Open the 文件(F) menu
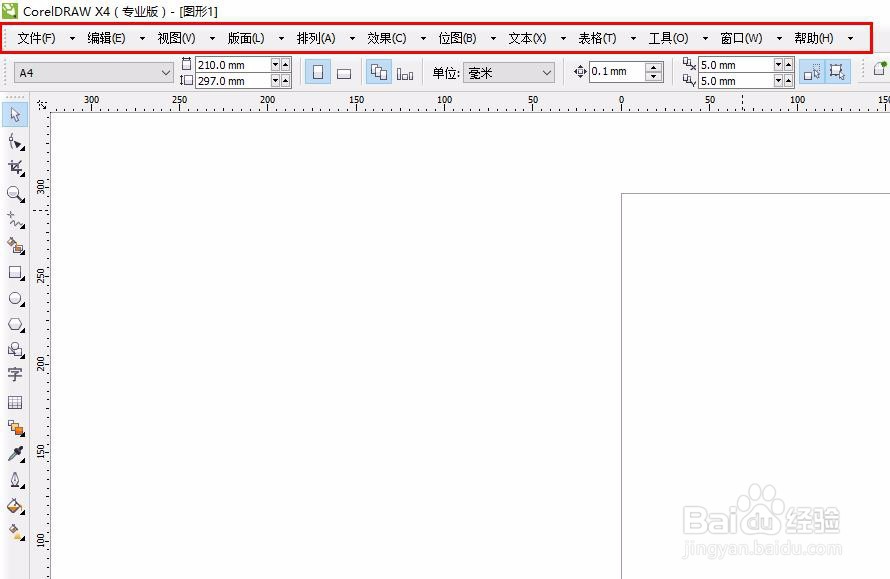890x579 pixels. [36, 38]
